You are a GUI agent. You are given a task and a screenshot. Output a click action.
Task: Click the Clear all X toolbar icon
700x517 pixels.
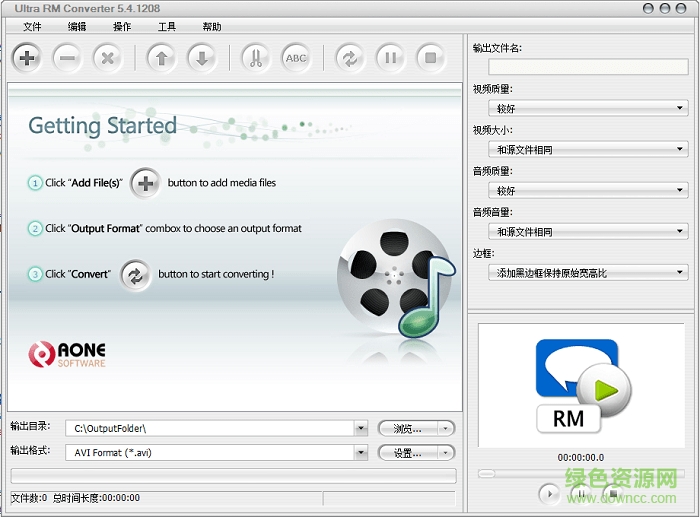107,58
